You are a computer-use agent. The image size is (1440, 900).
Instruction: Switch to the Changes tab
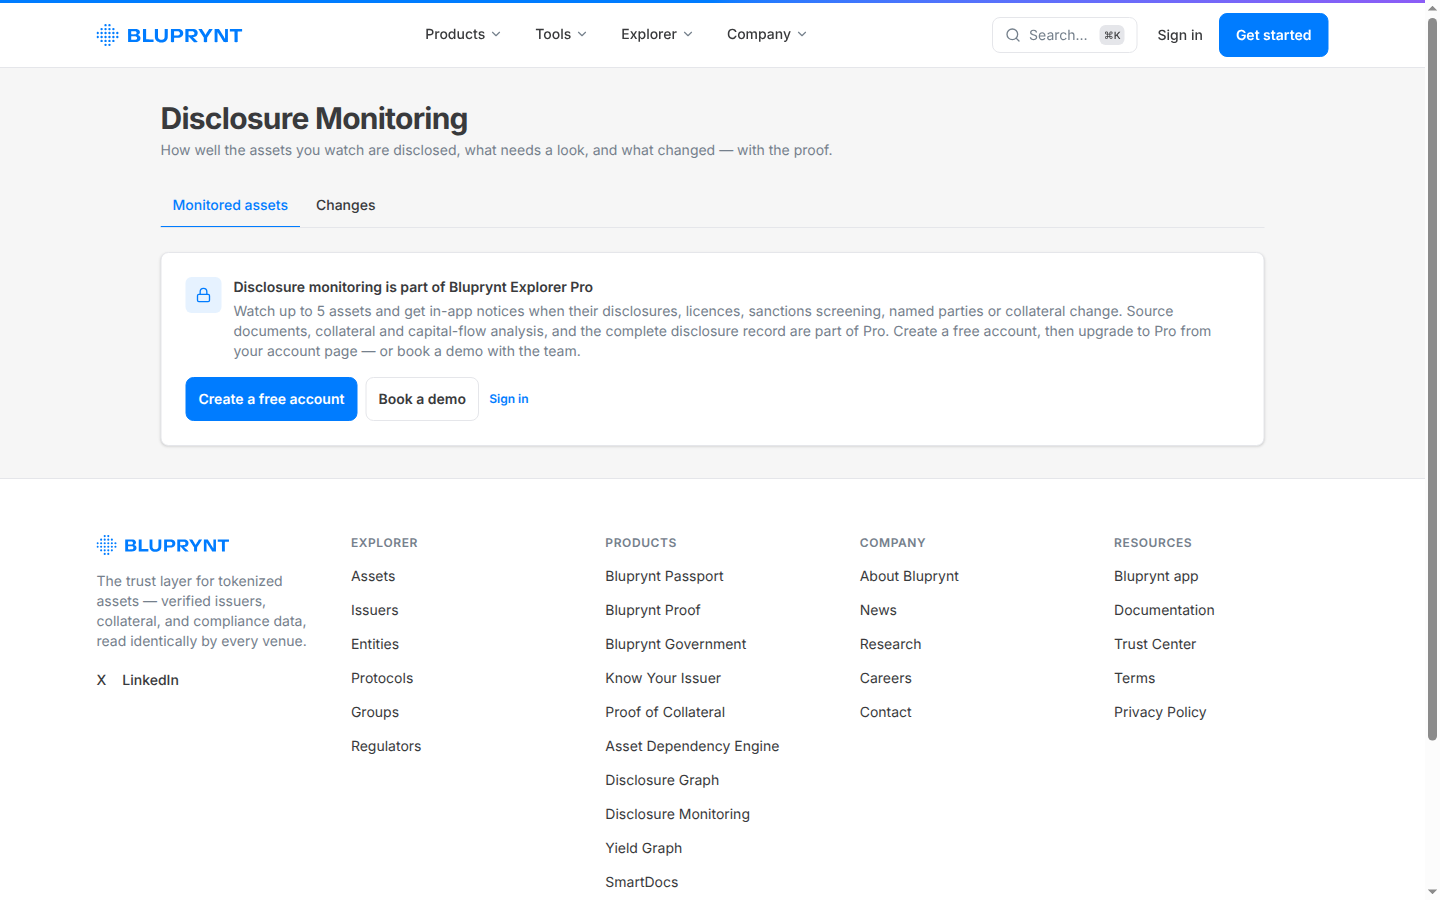pyautogui.click(x=346, y=205)
